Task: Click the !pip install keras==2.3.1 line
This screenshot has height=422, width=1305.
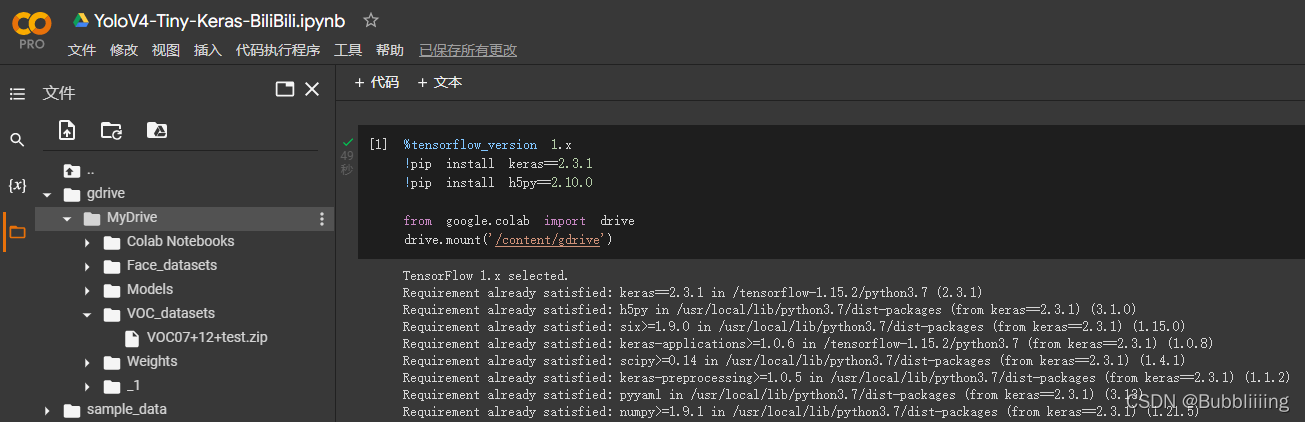Action: click(498, 164)
